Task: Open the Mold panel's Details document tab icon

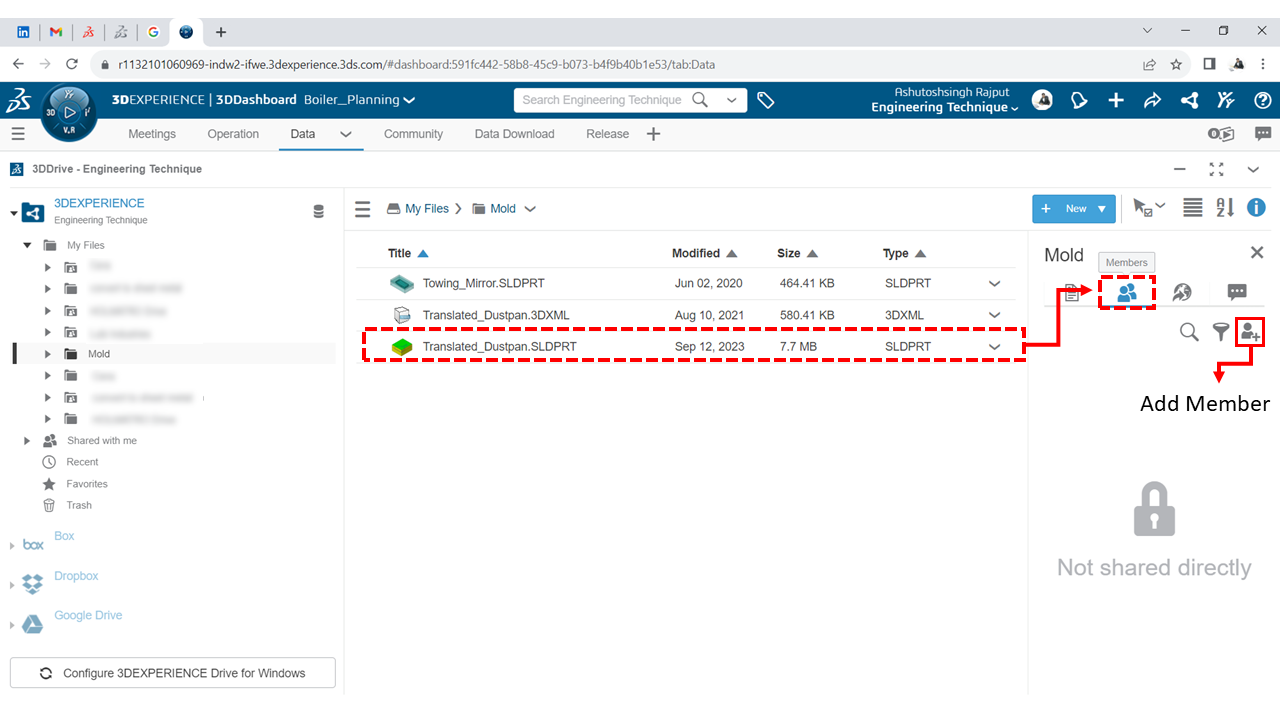Action: (x=1071, y=293)
